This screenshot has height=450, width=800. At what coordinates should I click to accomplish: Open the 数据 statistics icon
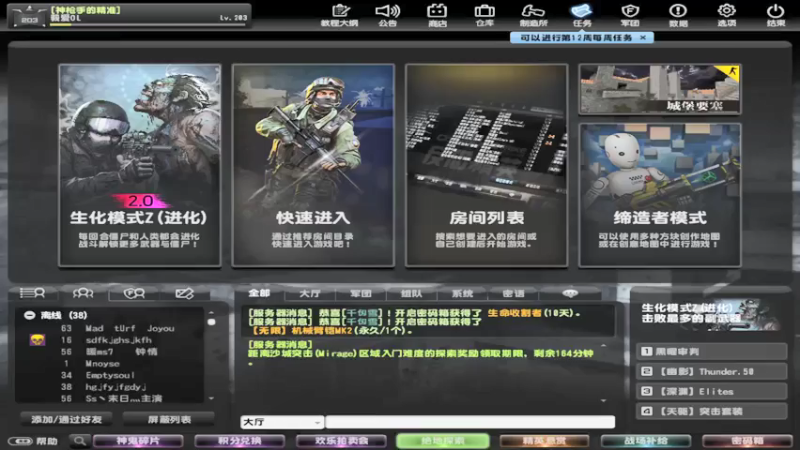(x=678, y=15)
